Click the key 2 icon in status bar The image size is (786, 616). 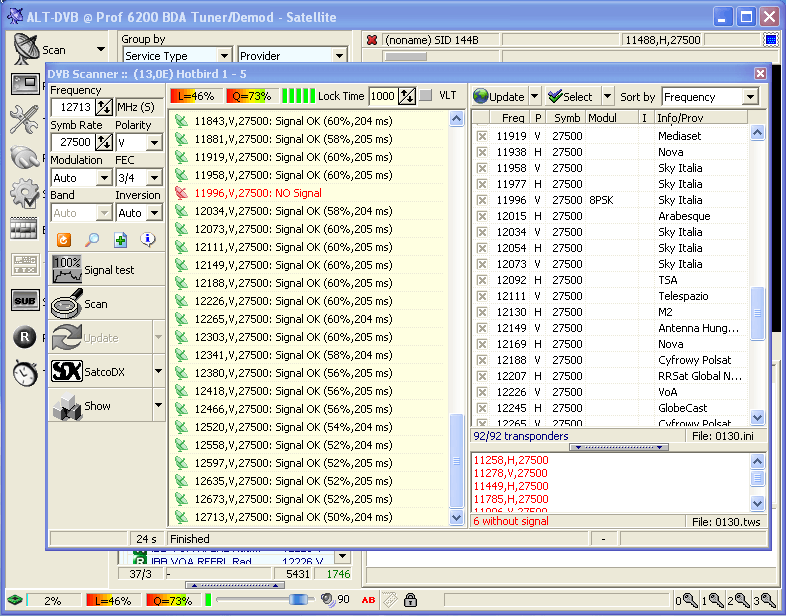tap(741, 600)
